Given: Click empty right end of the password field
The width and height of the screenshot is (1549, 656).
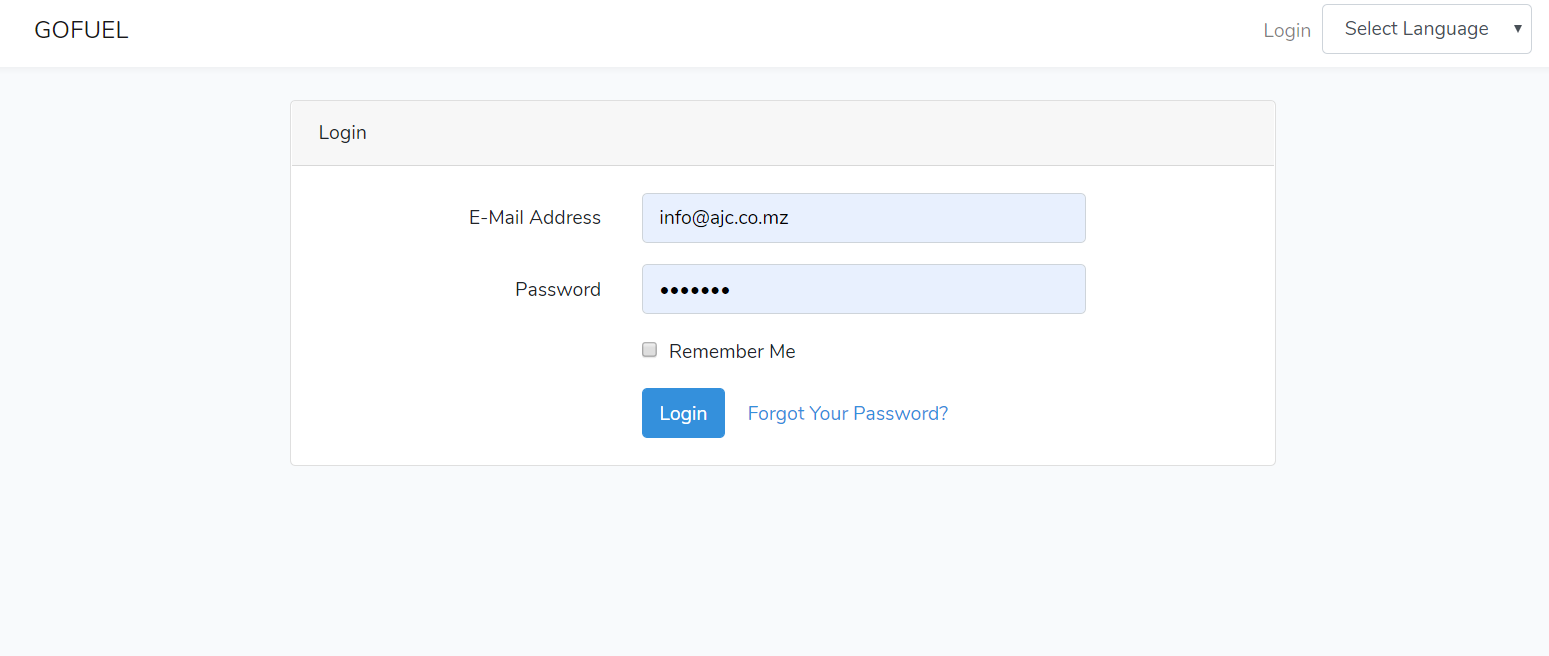Looking at the screenshot, I should [x=1040, y=289].
